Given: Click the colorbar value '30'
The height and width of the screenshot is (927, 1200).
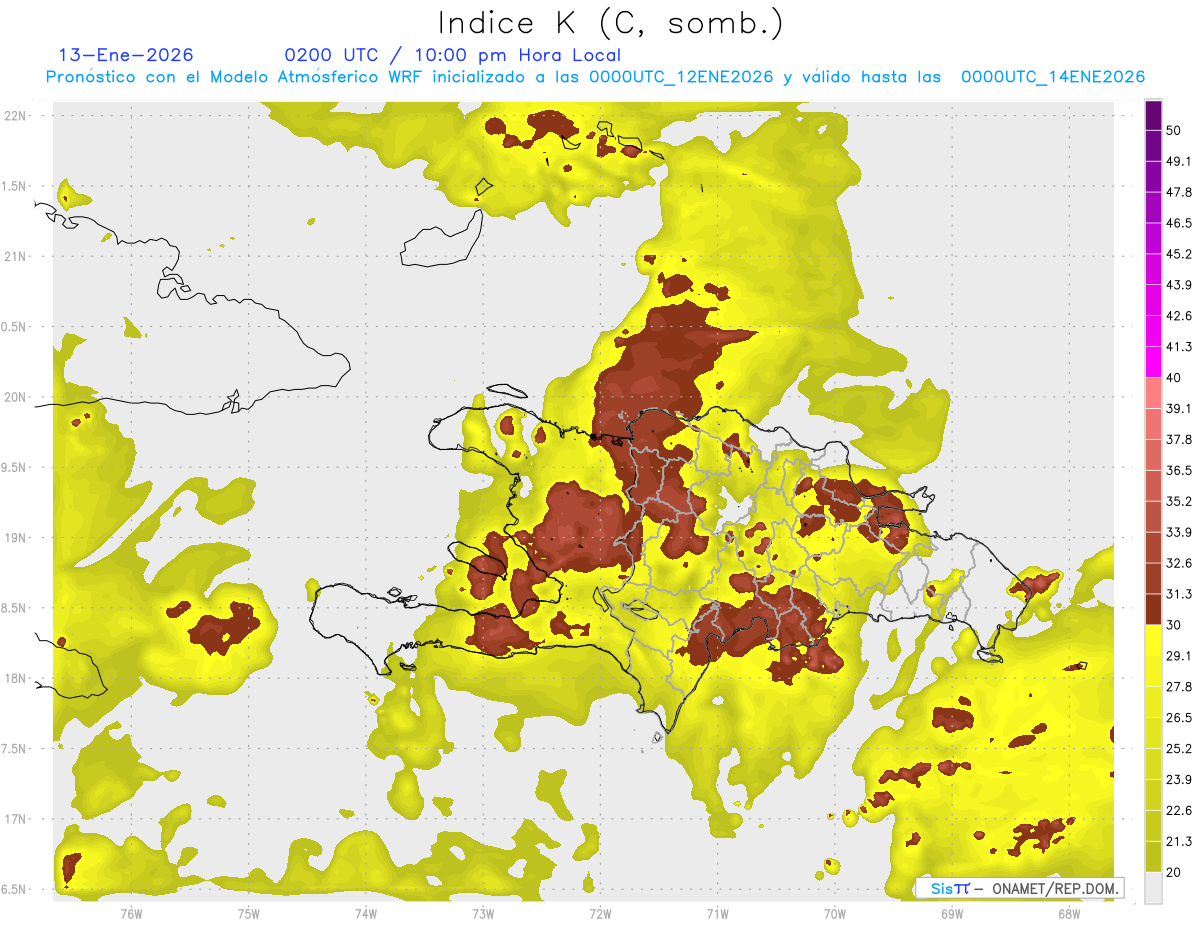Looking at the screenshot, I should click(1174, 625).
